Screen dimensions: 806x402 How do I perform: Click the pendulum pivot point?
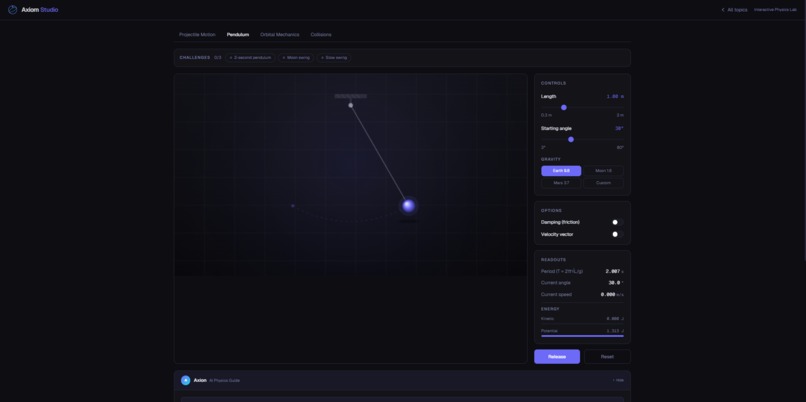pos(351,105)
